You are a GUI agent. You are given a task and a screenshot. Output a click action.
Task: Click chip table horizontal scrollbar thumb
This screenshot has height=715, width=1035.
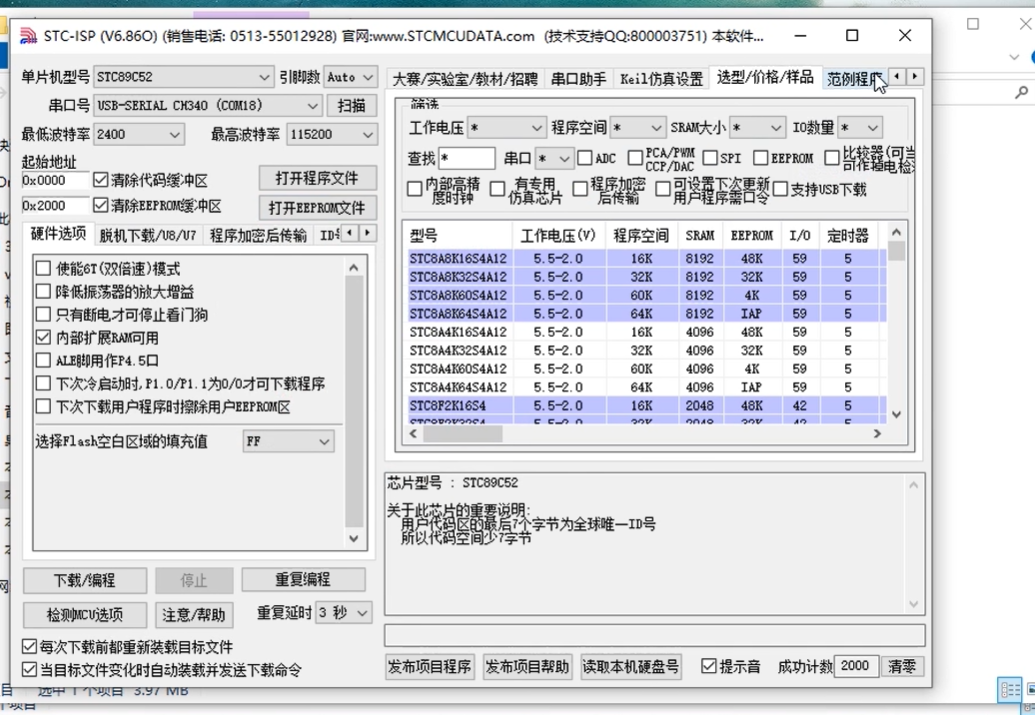click(463, 434)
